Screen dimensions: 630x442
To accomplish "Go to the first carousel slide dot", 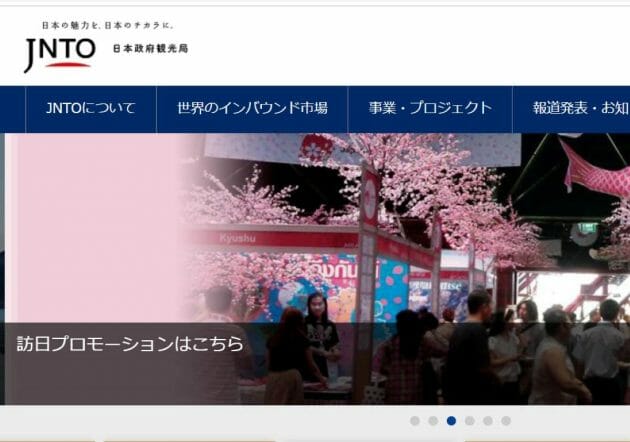I will [x=415, y=421].
